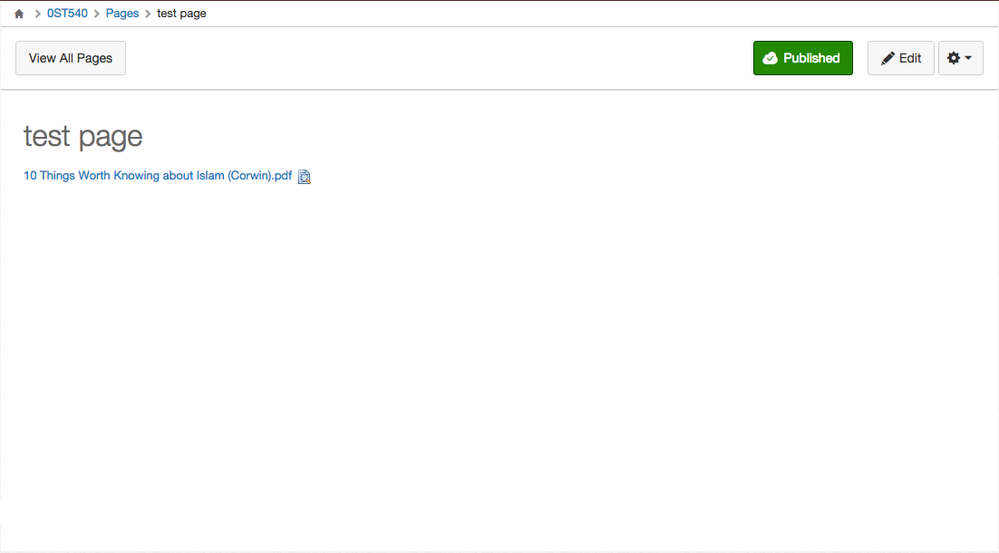Click the chevron between Pages and test page

point(148,14)
